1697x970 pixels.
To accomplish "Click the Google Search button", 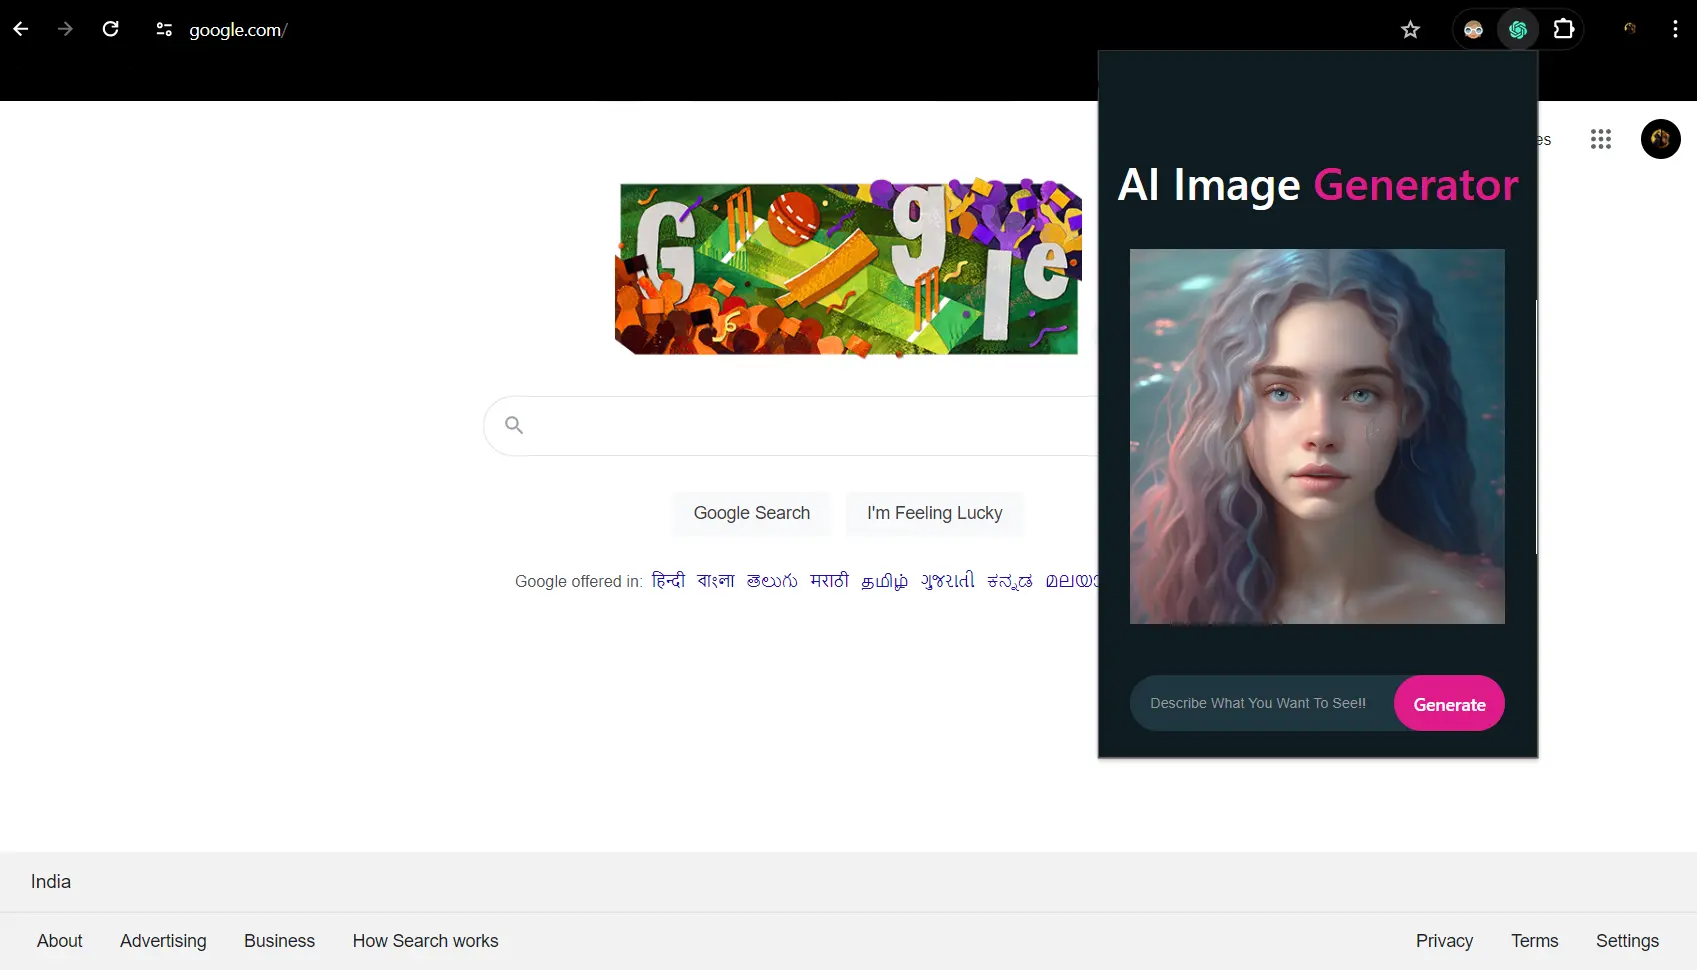I will (752, 513).
